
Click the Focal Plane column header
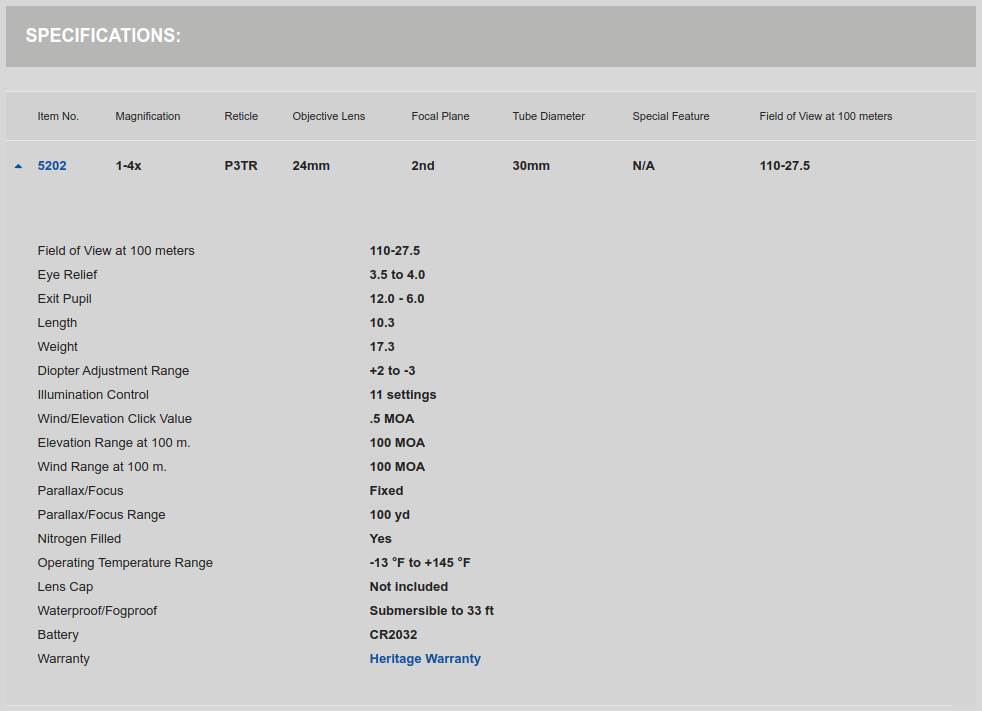[x=440, y=117]
